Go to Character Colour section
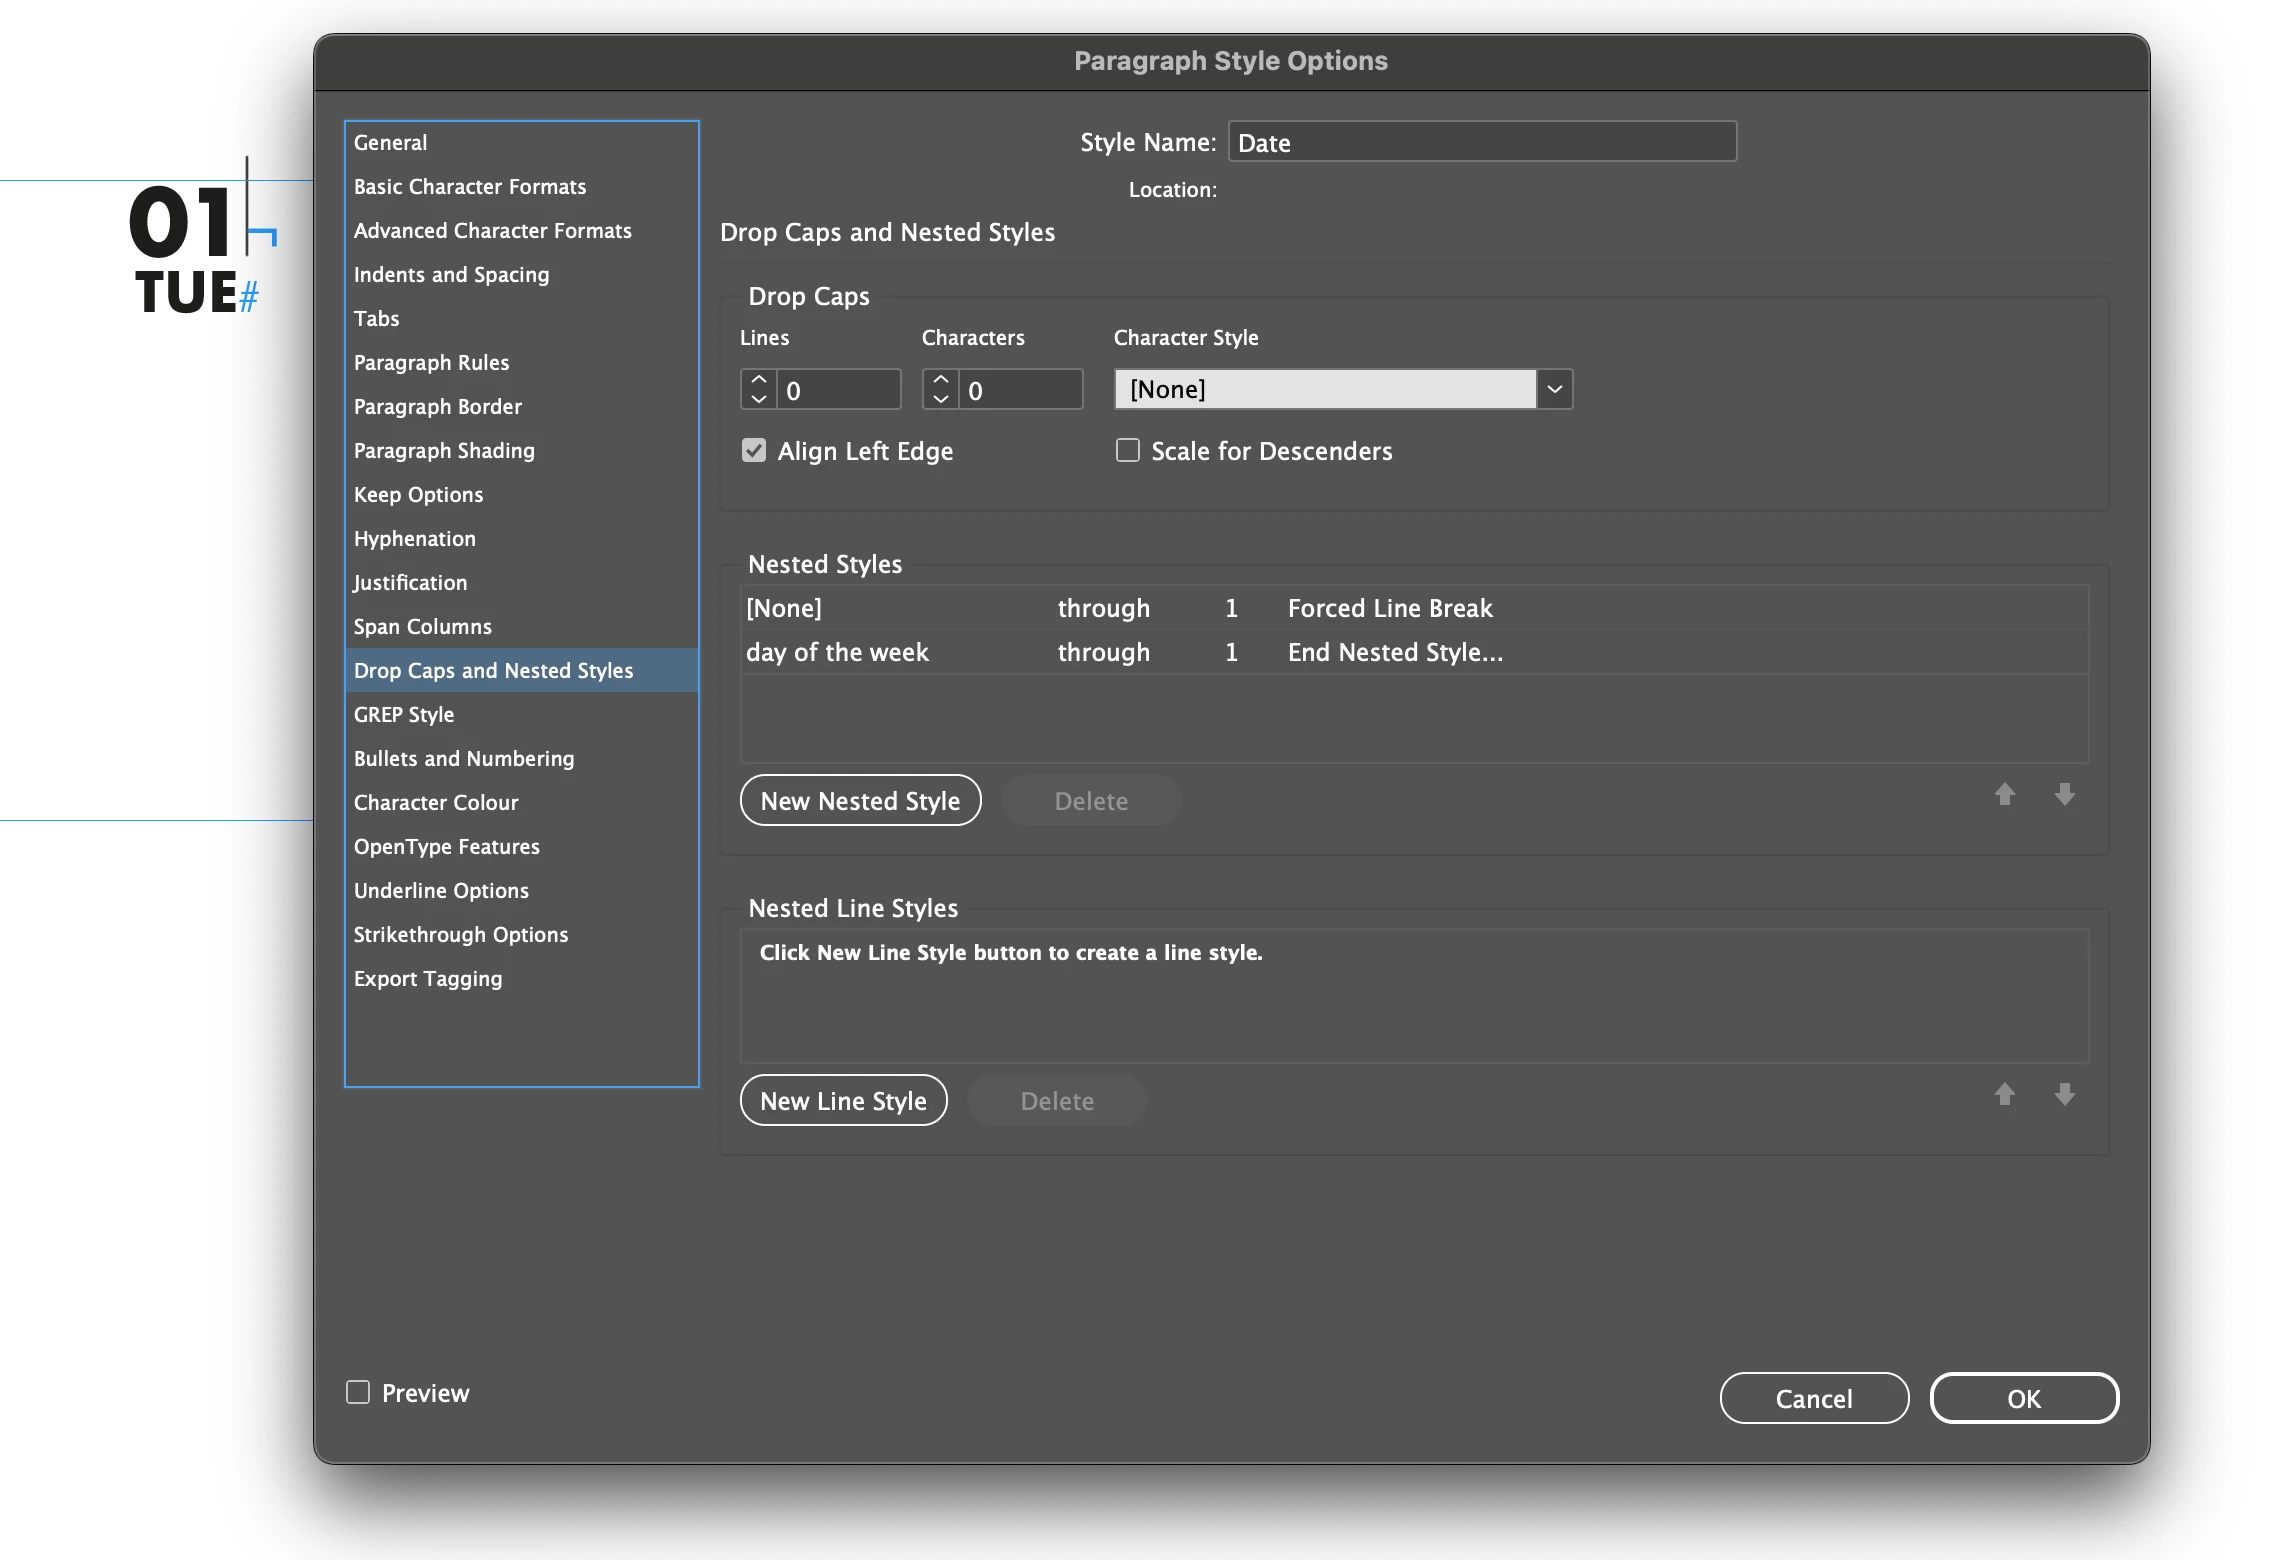2282x1560 pixels. click(x=436, y=802)
